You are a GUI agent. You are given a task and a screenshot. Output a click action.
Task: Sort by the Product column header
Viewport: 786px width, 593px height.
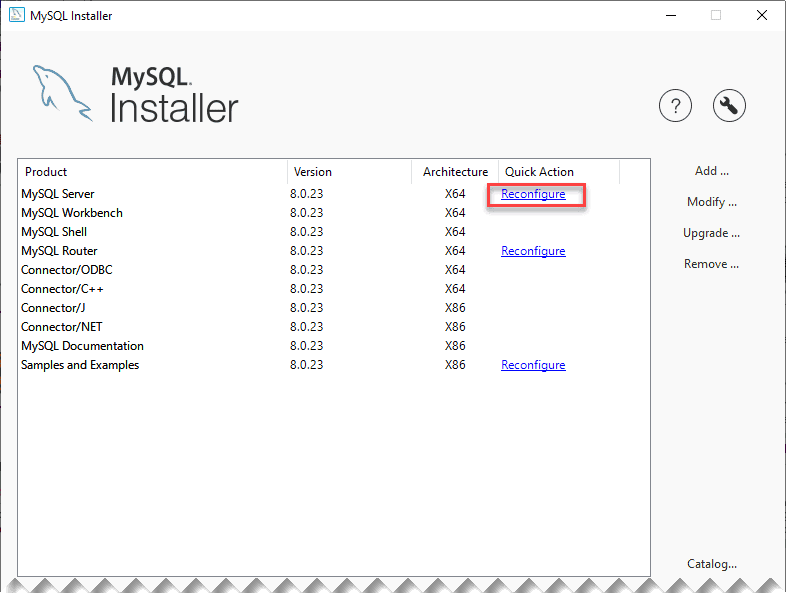coord(152,172)
